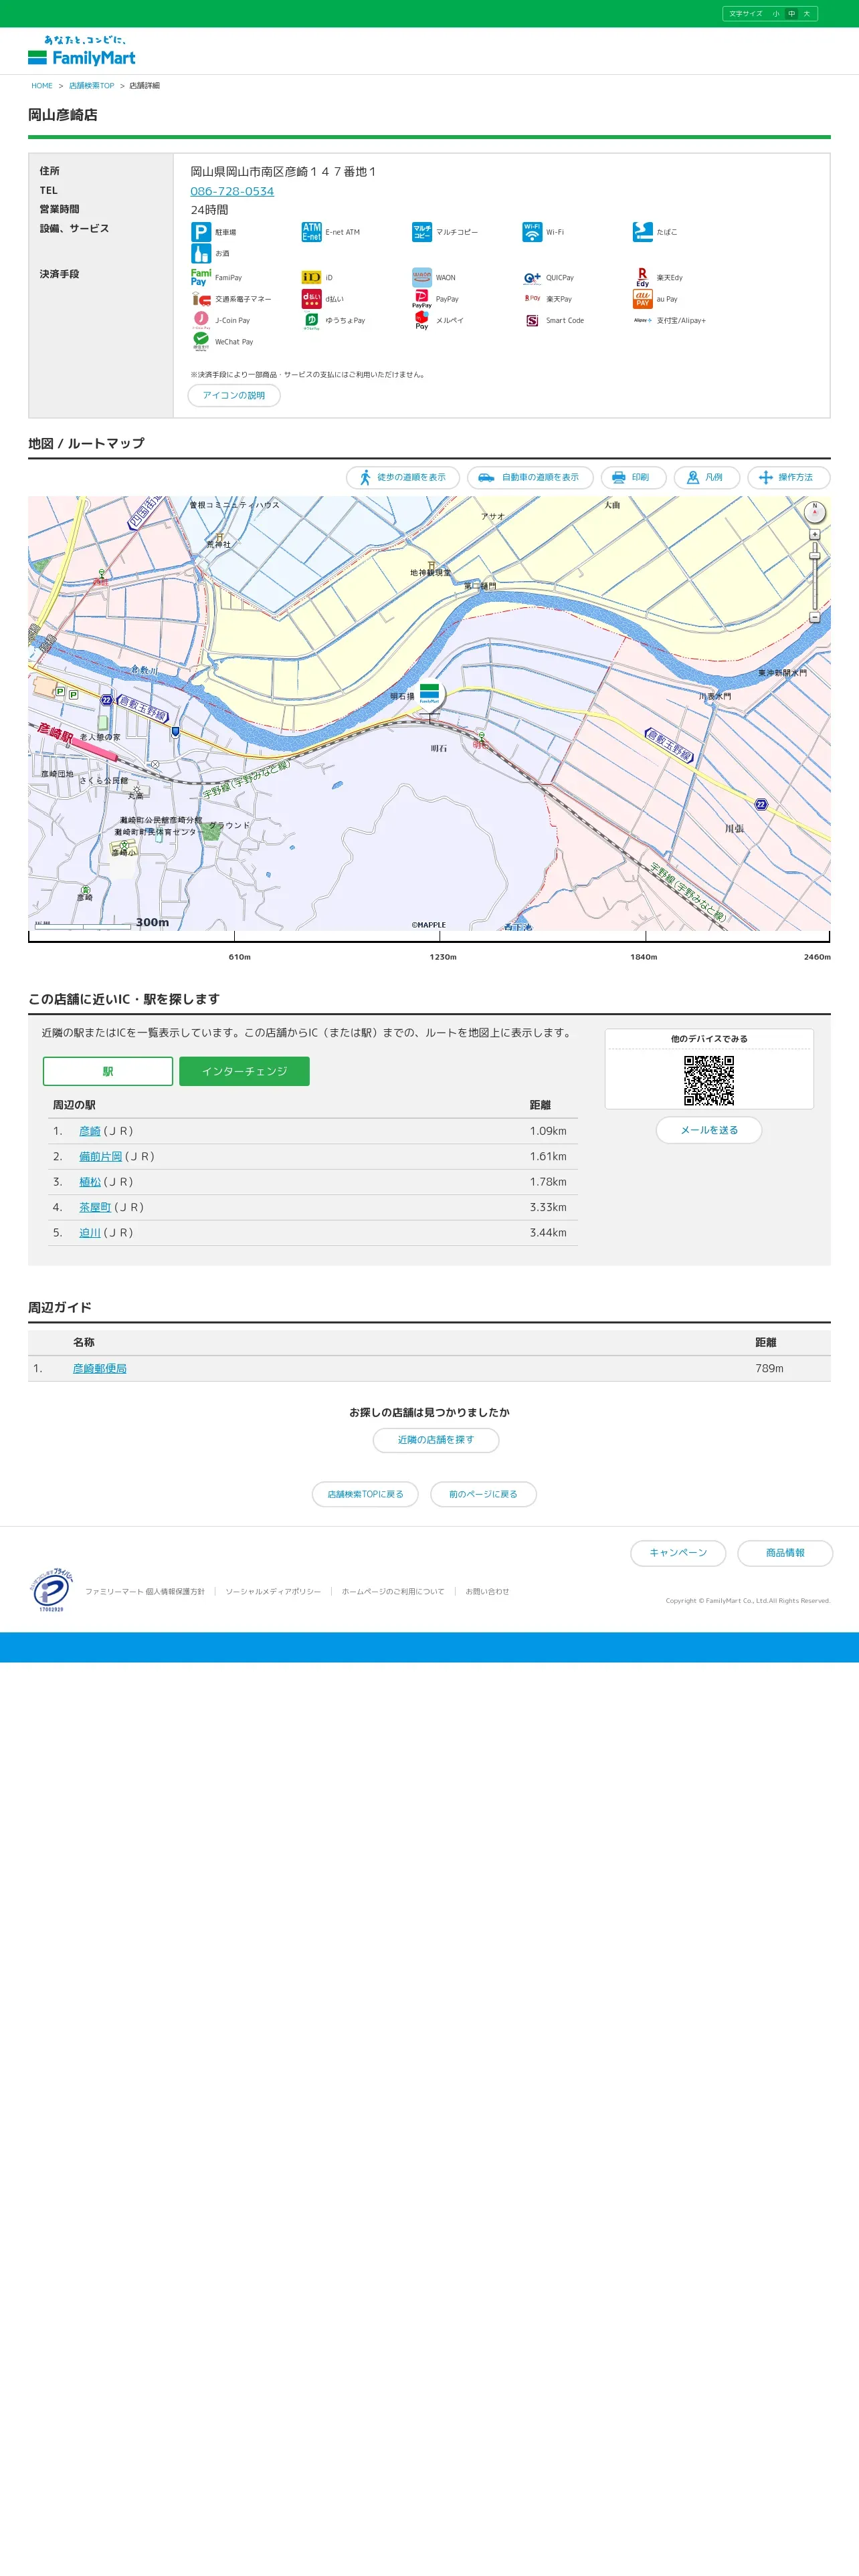Switch to the 駅 tab
This screenshot has width=859, height=2576.
tap(108, 1071)
